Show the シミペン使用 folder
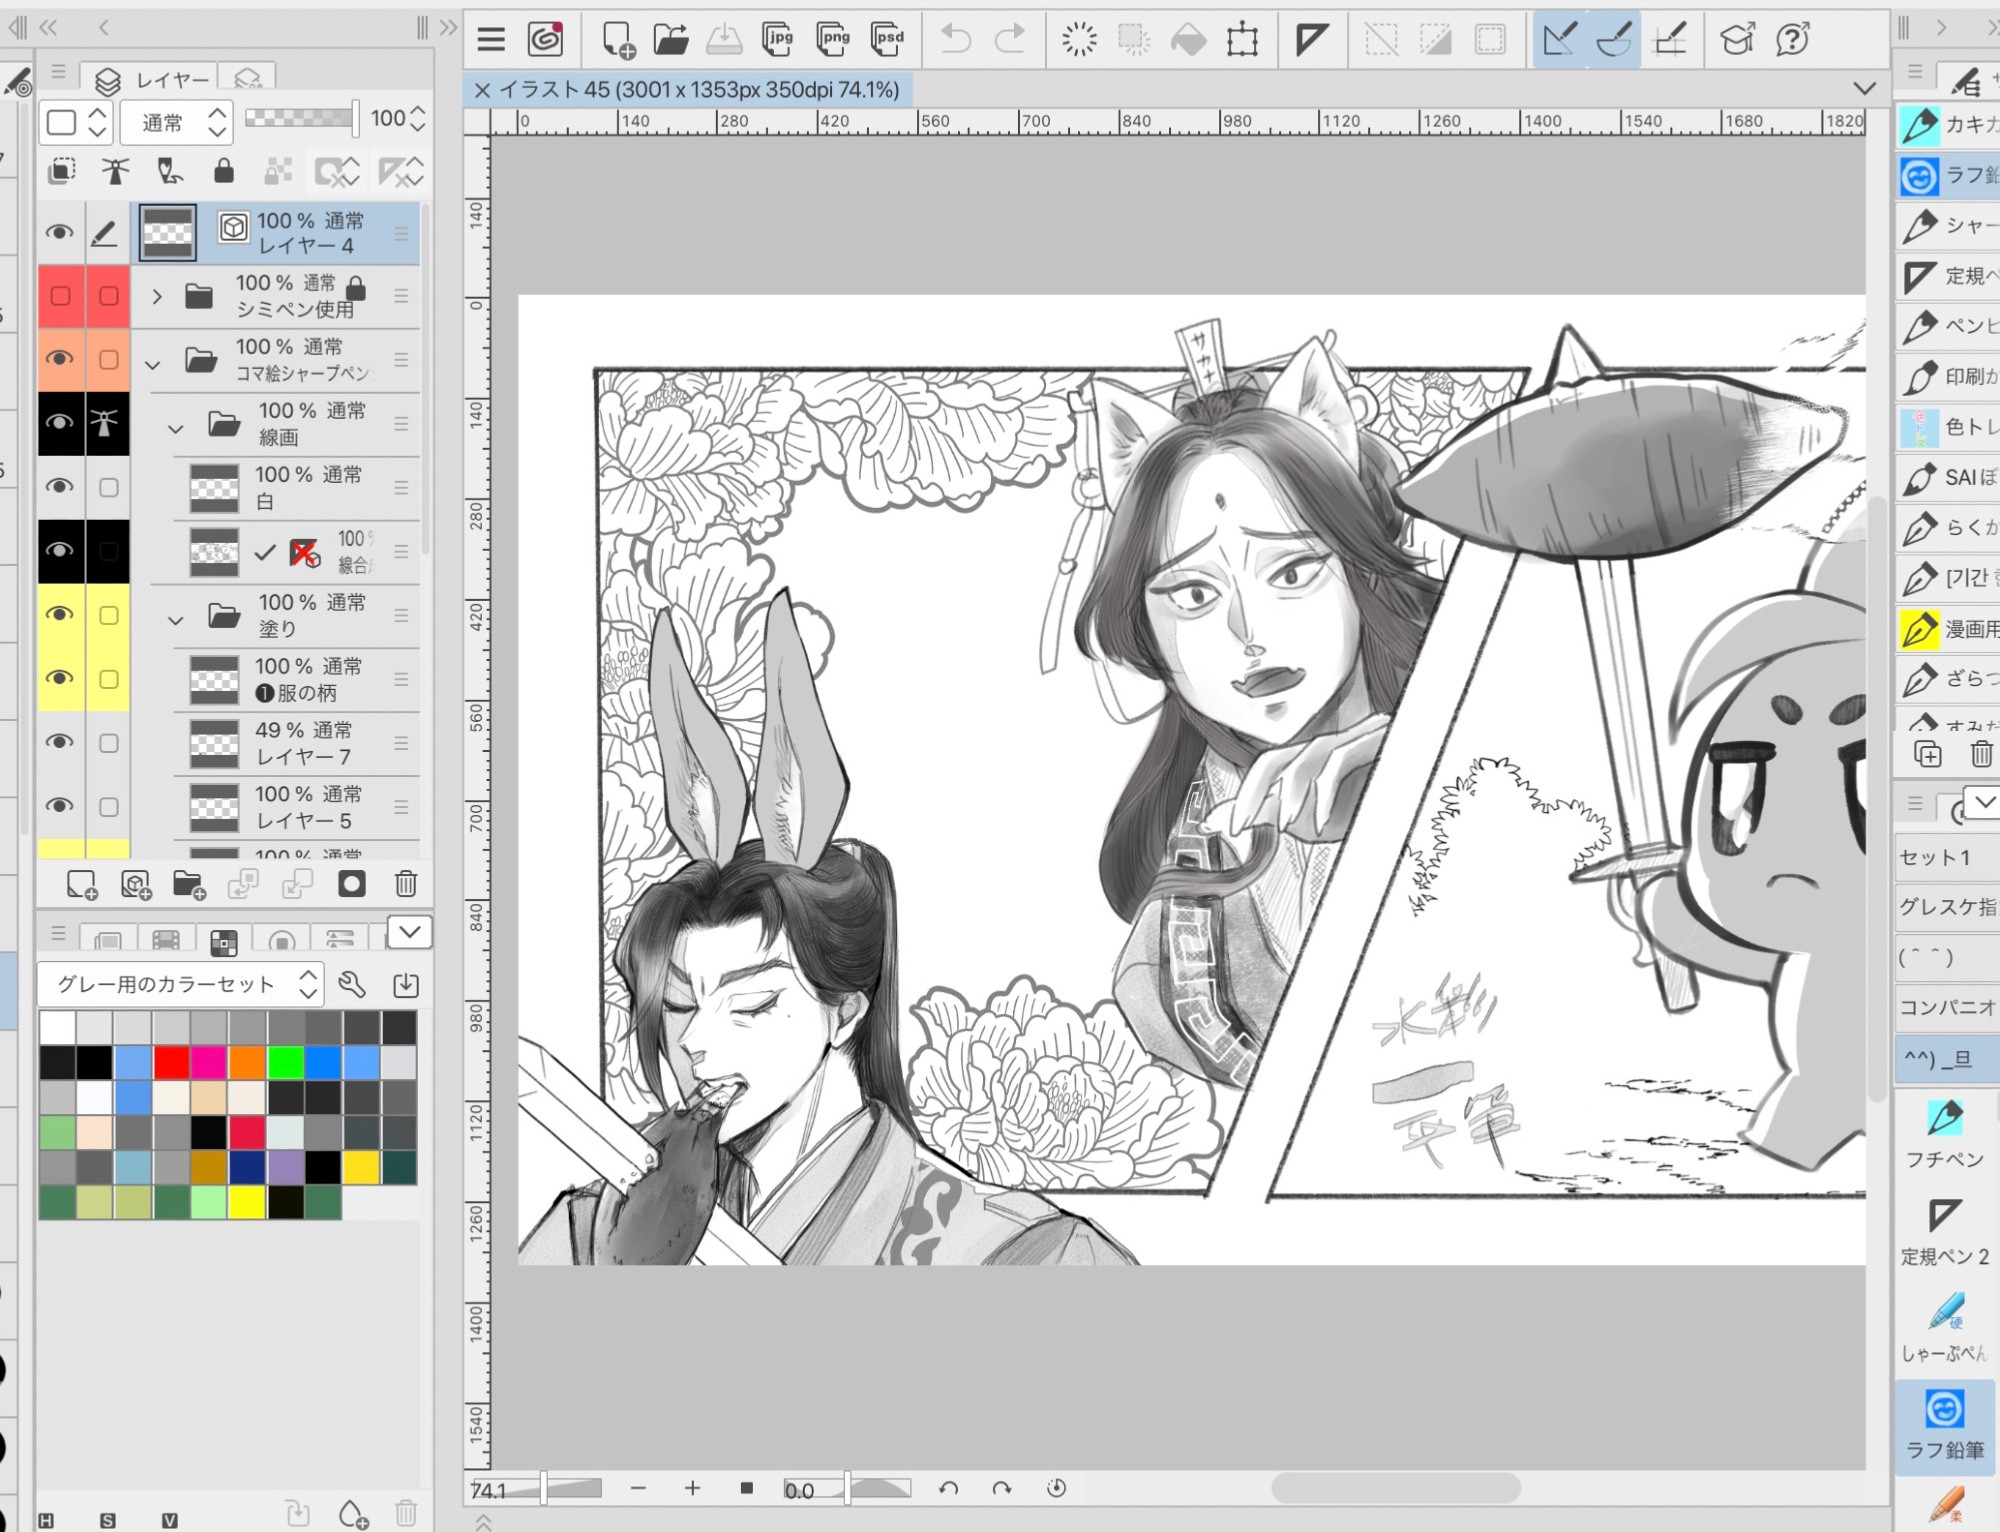Viewport: 2000px width, 1532px height. [60, 297]
